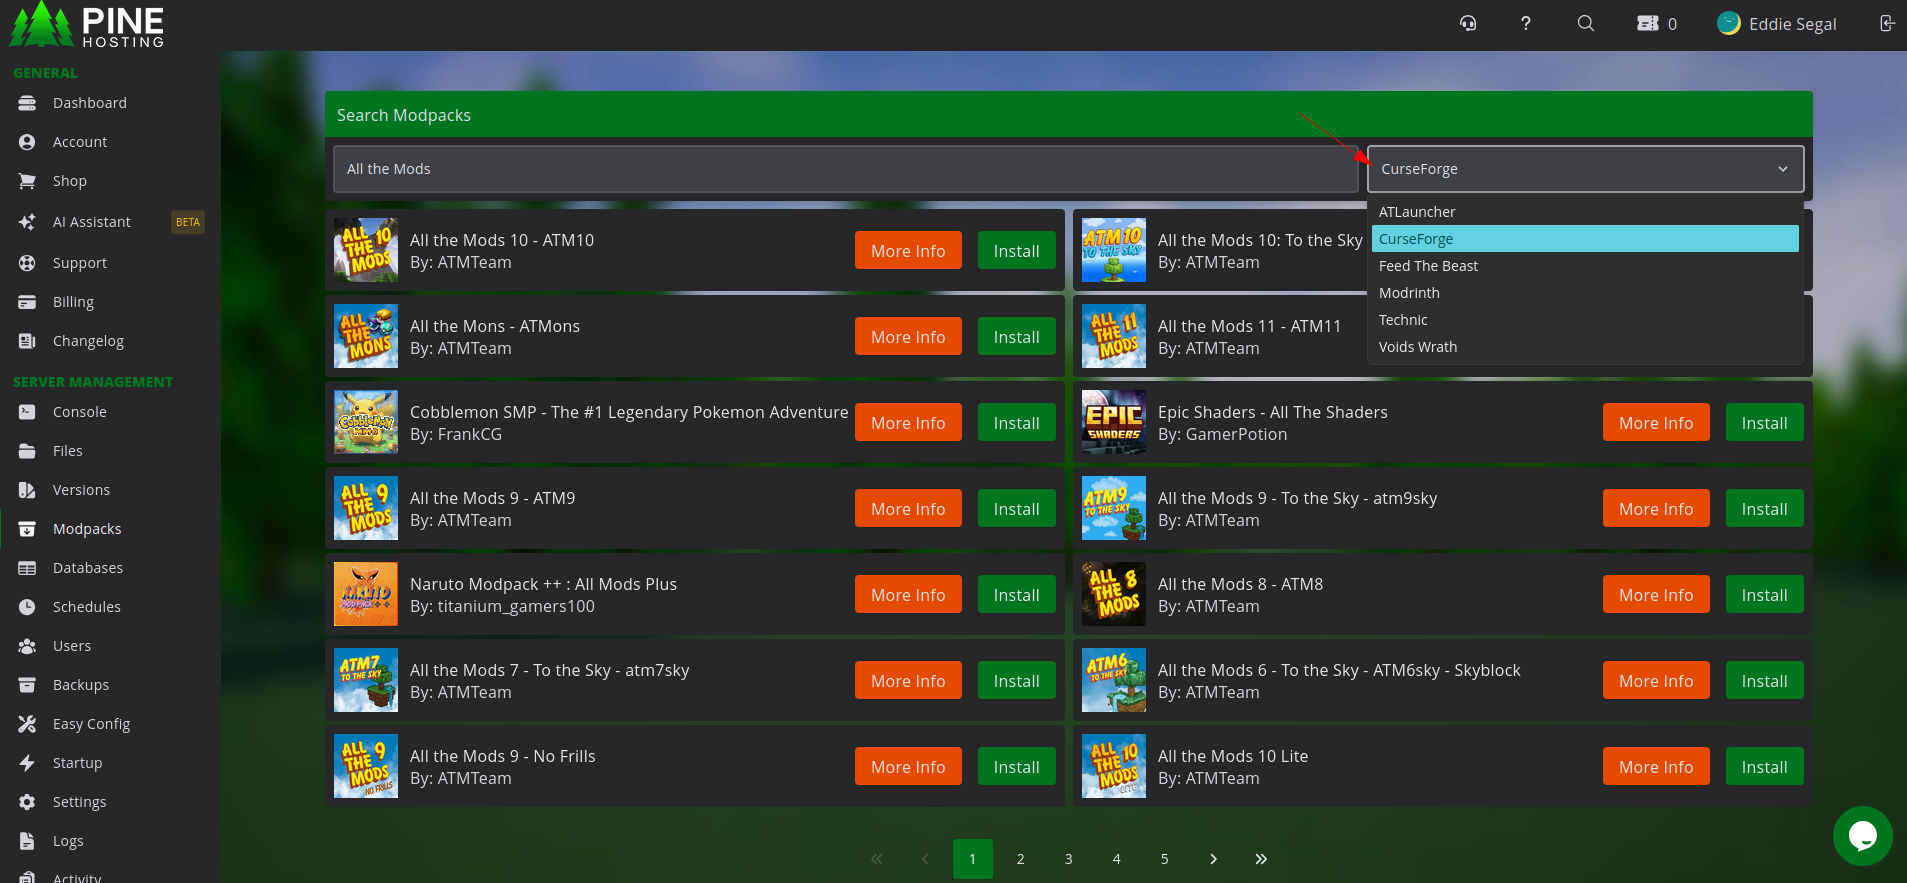Click the Shop cart icon
This screenshot has height=883, width=1907.
point(27,181)
